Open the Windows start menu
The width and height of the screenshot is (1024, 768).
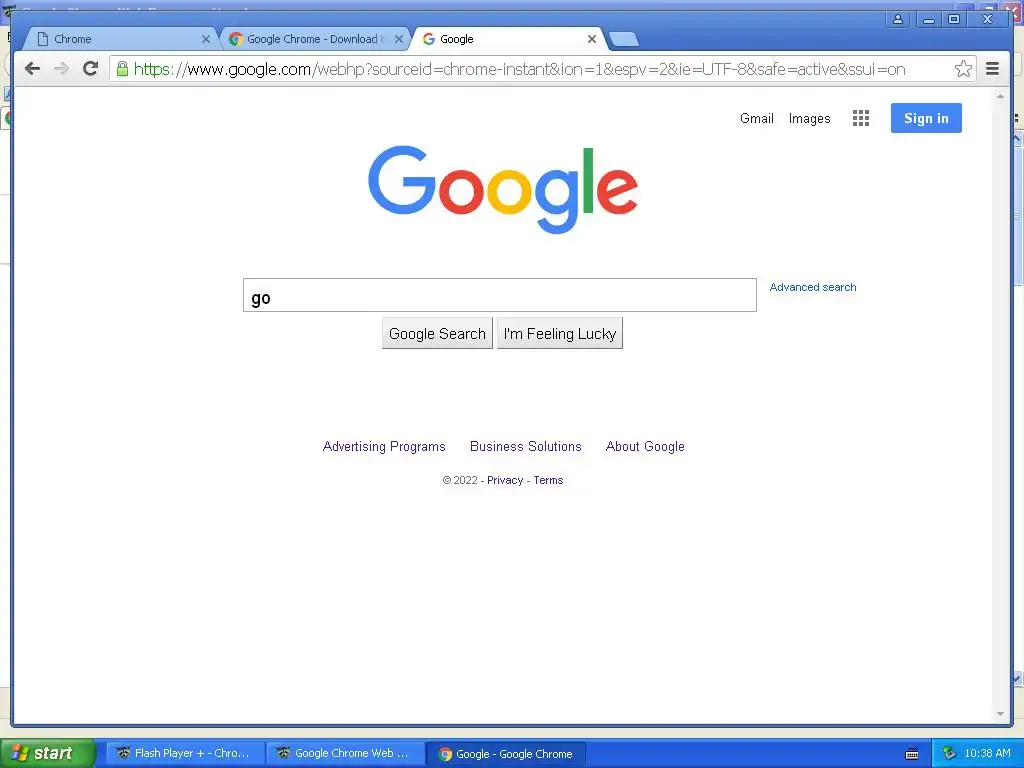(48, 753)
